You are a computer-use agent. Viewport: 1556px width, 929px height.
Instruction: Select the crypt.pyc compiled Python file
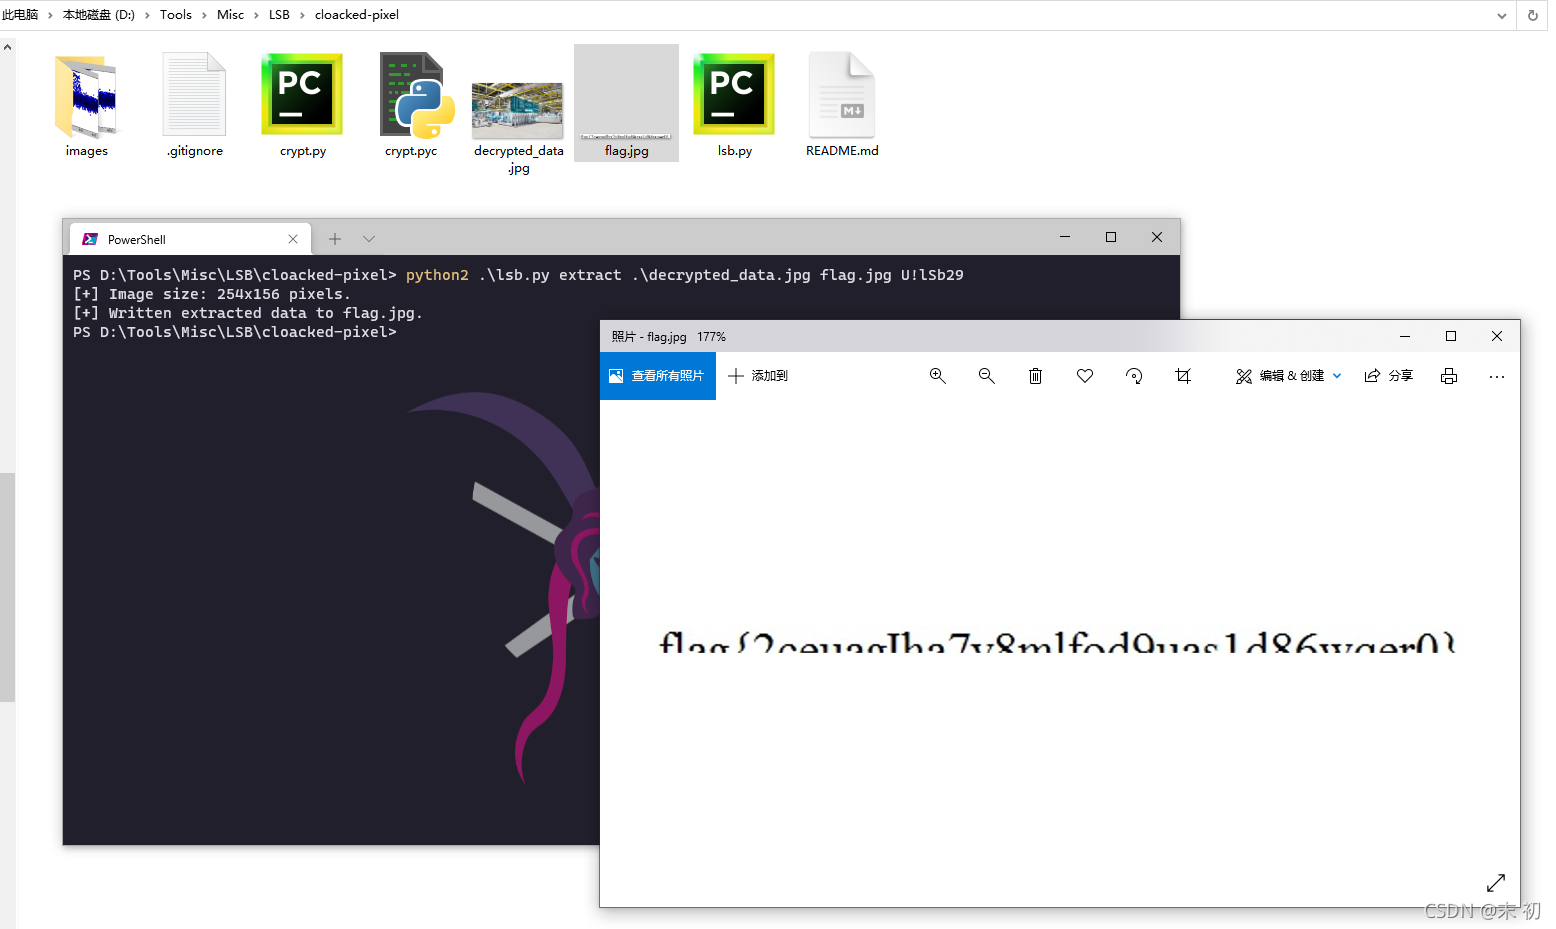pos(411,105)
